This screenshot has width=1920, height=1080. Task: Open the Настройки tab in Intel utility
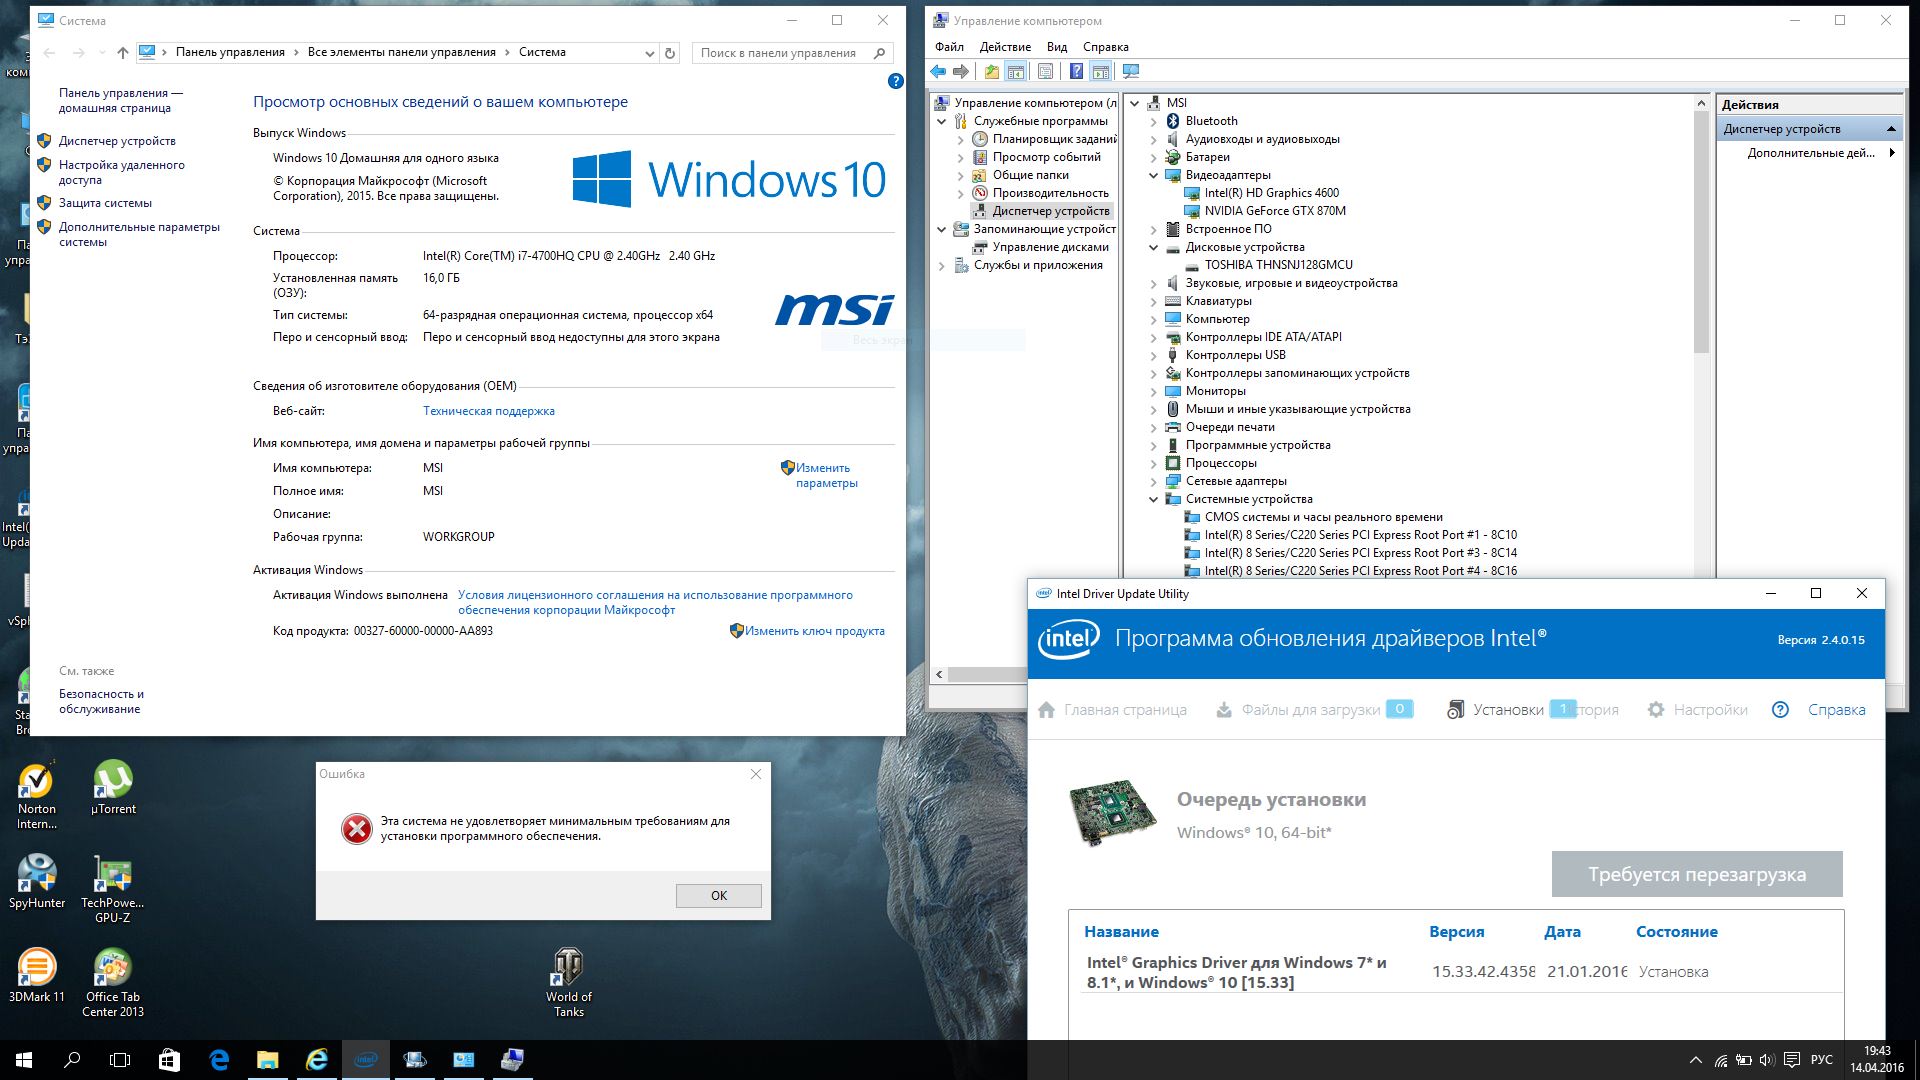point(1697,710)
